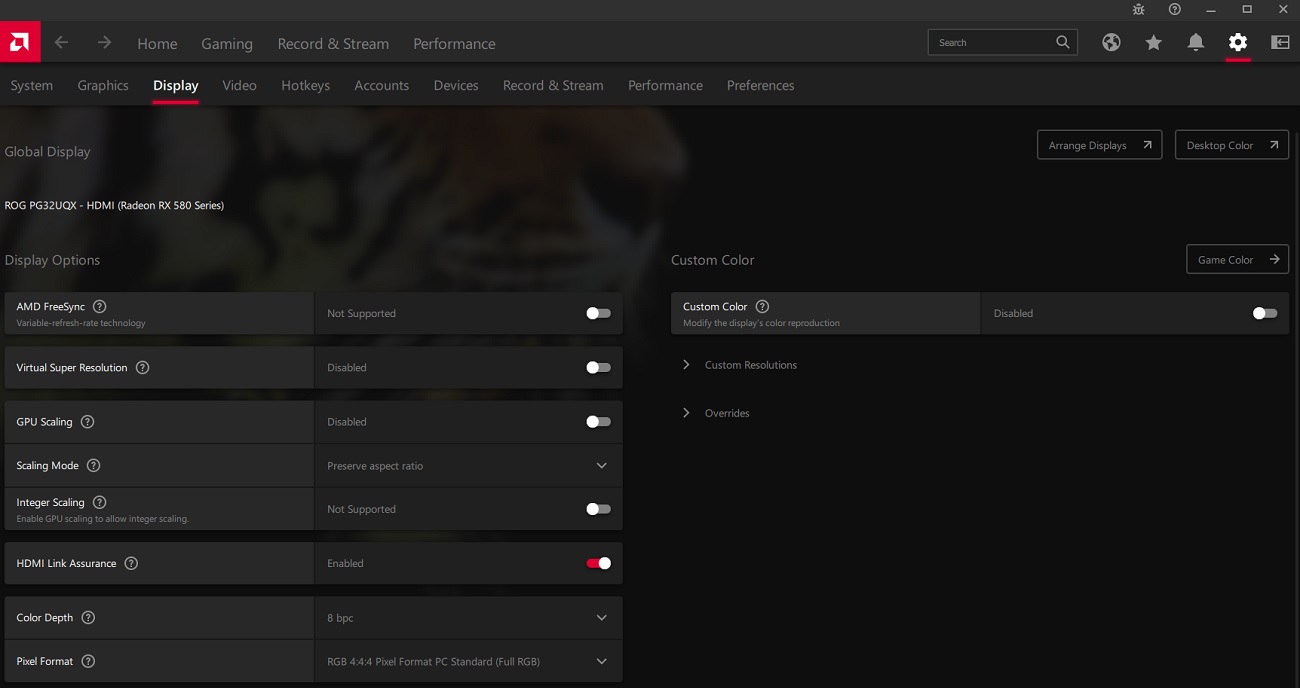Switch to the Video tab
1300x688 pixels.
240,85
